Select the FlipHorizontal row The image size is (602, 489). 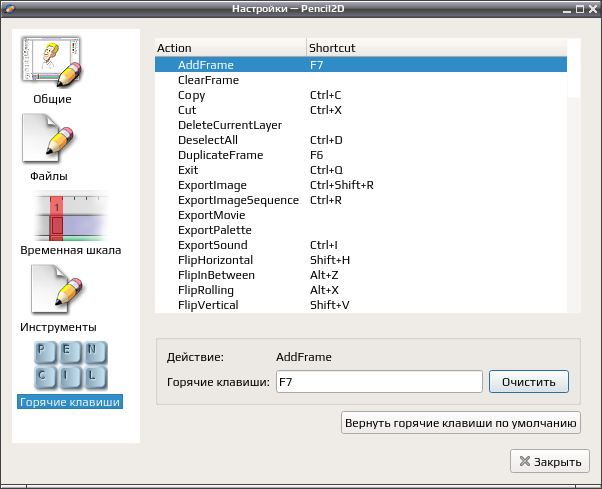(361, 259)
